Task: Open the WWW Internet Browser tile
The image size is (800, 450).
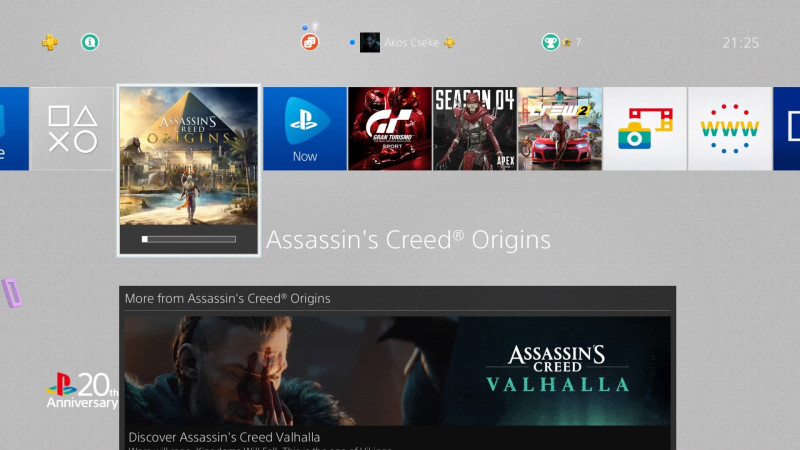Action: [x=730, y=129]
